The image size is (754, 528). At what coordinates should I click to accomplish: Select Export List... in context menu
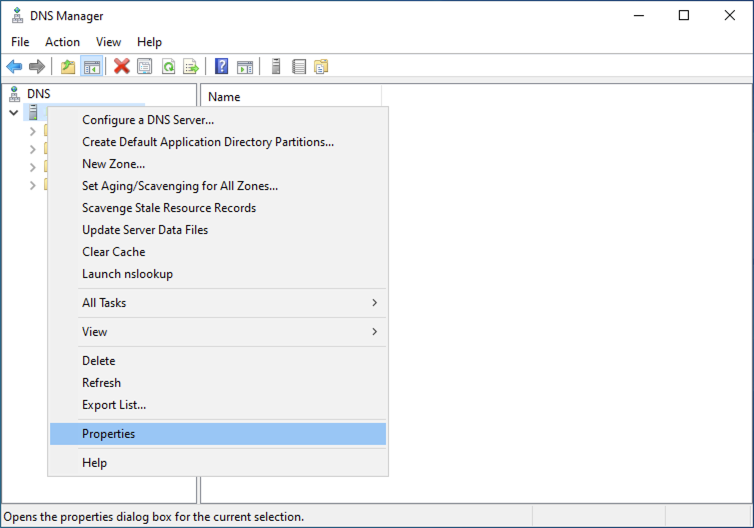click(218, 405)
